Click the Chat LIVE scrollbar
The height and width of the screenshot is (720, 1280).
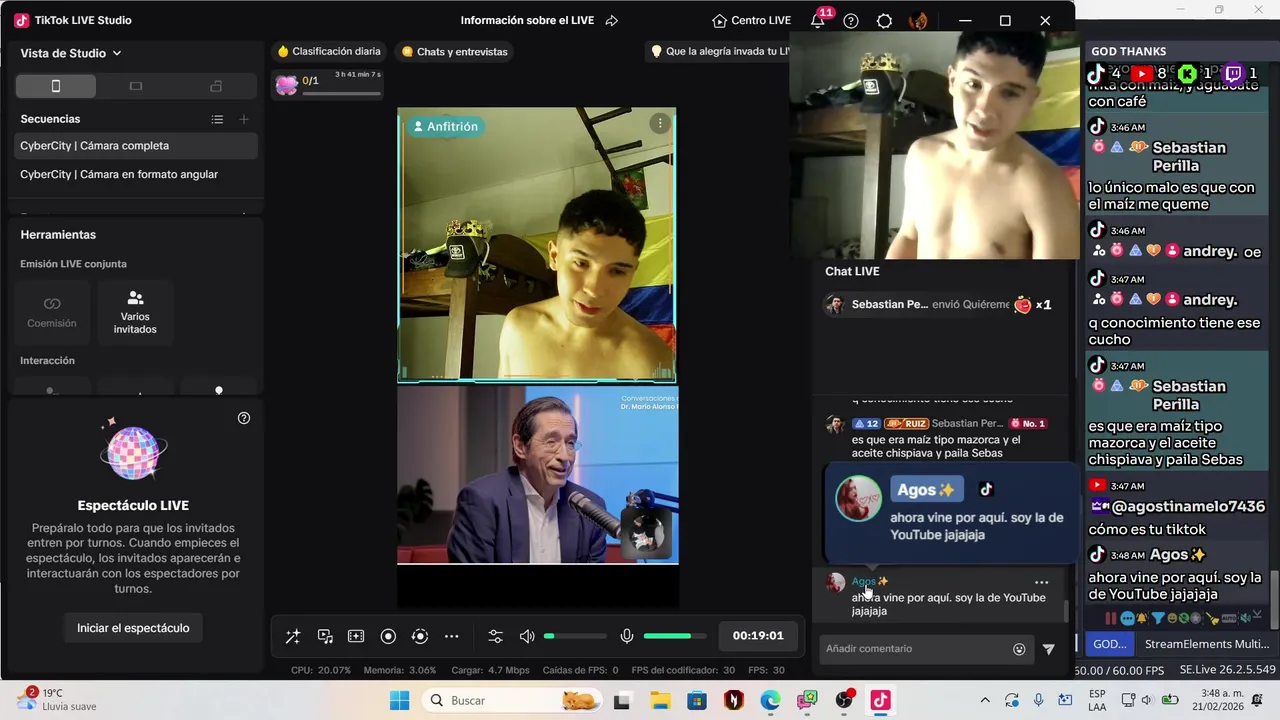coord(1065,609)
